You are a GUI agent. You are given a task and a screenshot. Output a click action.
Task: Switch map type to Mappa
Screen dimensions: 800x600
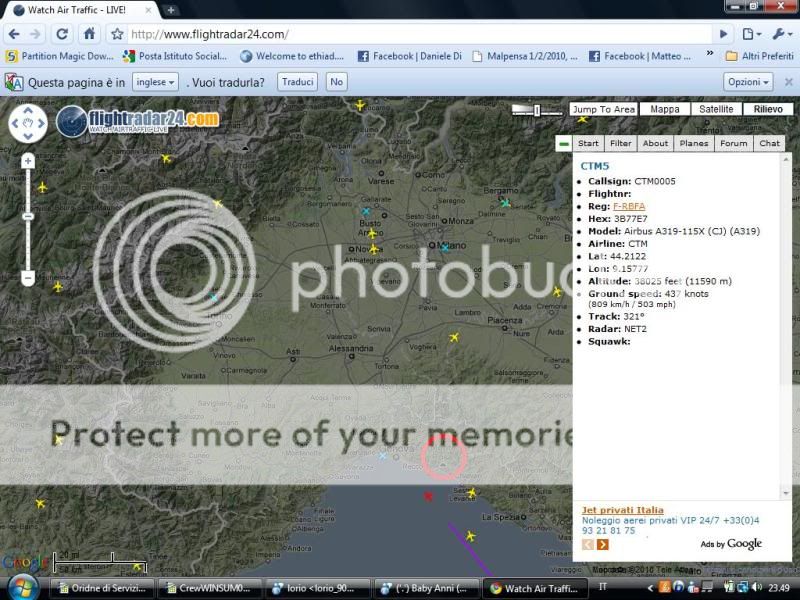(665, 109)
